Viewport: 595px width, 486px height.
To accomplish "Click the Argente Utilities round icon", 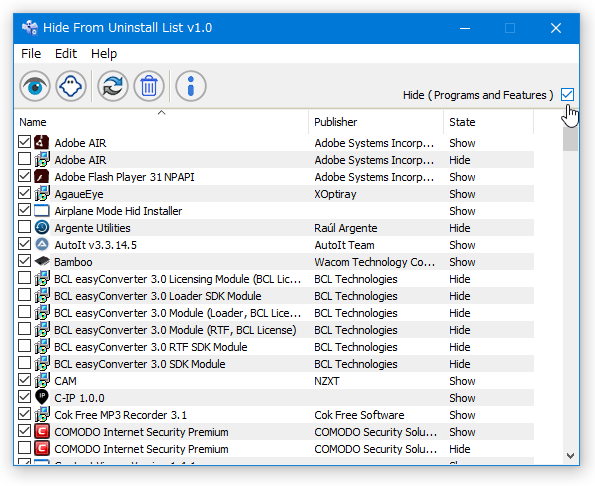I will pos(42,227).
